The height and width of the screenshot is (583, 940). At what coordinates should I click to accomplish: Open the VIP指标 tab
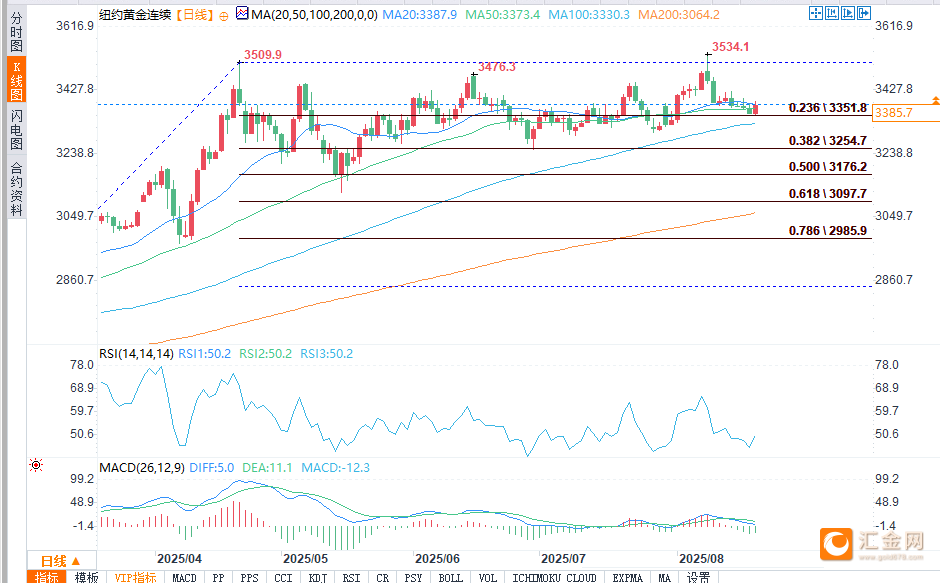pos(135,577)
